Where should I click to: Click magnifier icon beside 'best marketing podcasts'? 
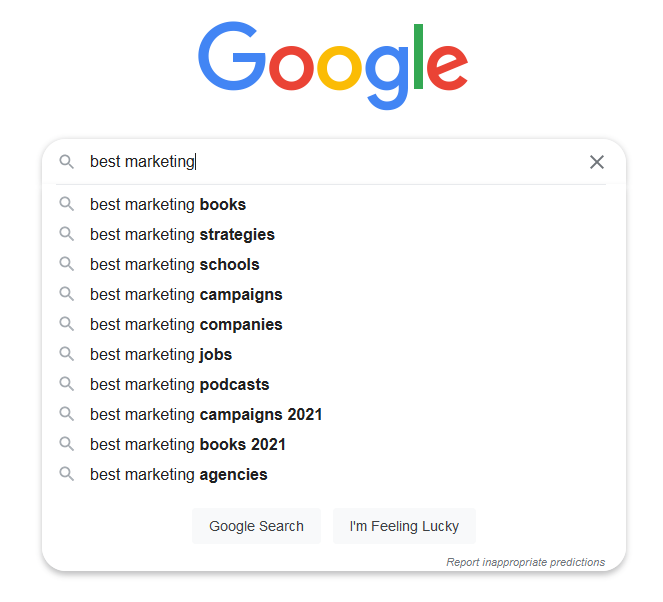[x=66, y=384]
